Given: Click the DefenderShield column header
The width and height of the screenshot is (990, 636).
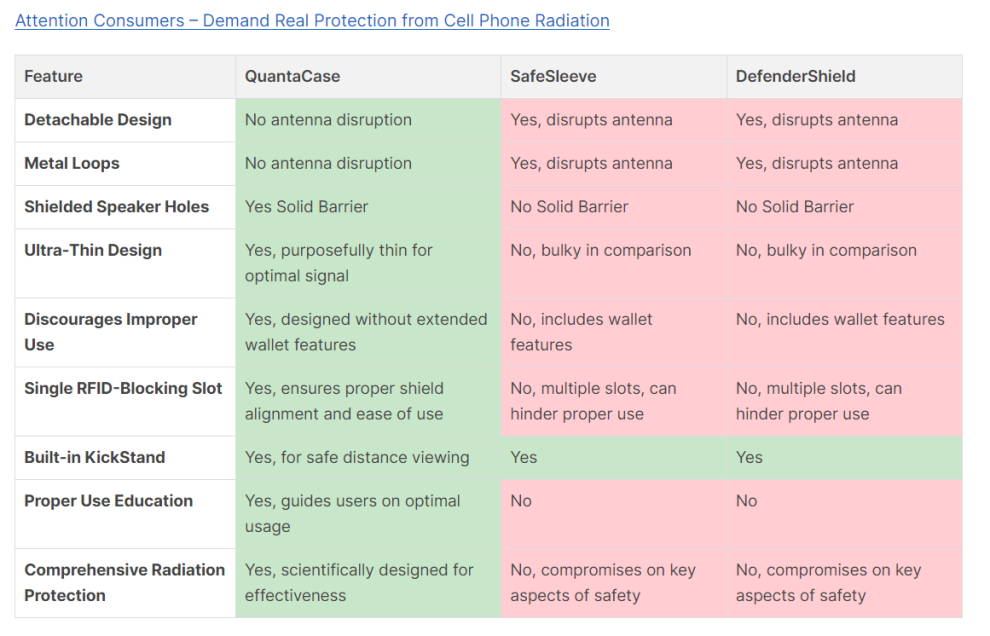Looking at the screenshot, I should coord(795,76).
